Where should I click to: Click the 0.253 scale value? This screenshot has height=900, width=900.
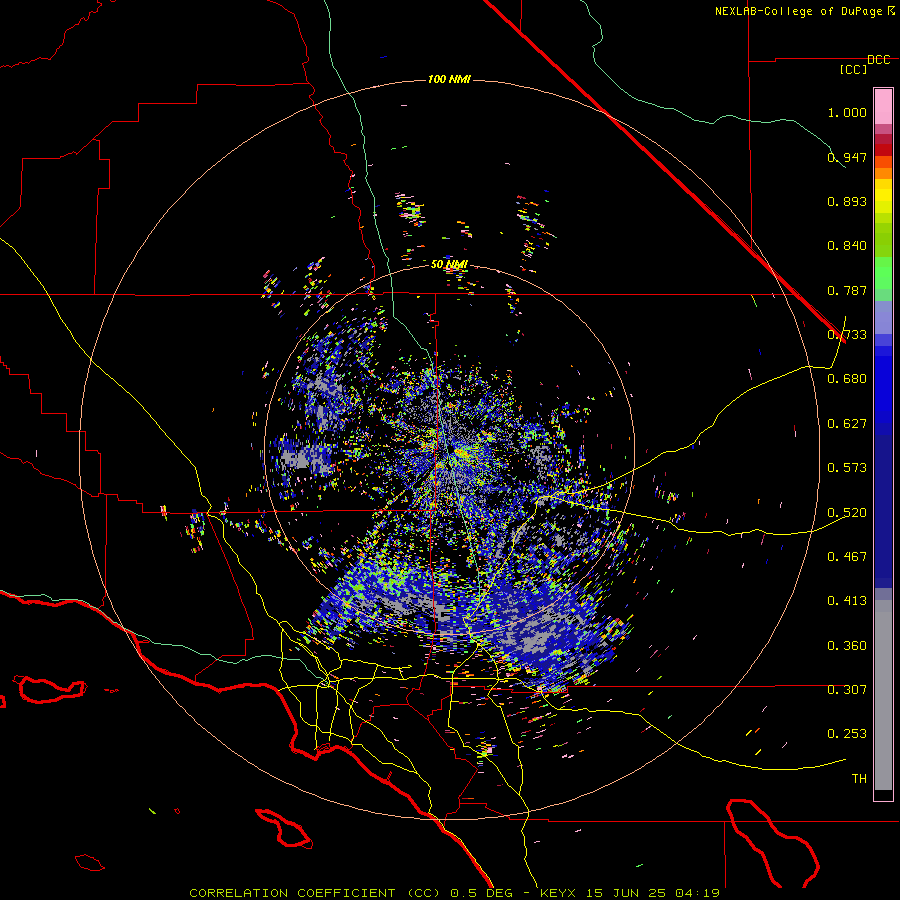point(847,734)
